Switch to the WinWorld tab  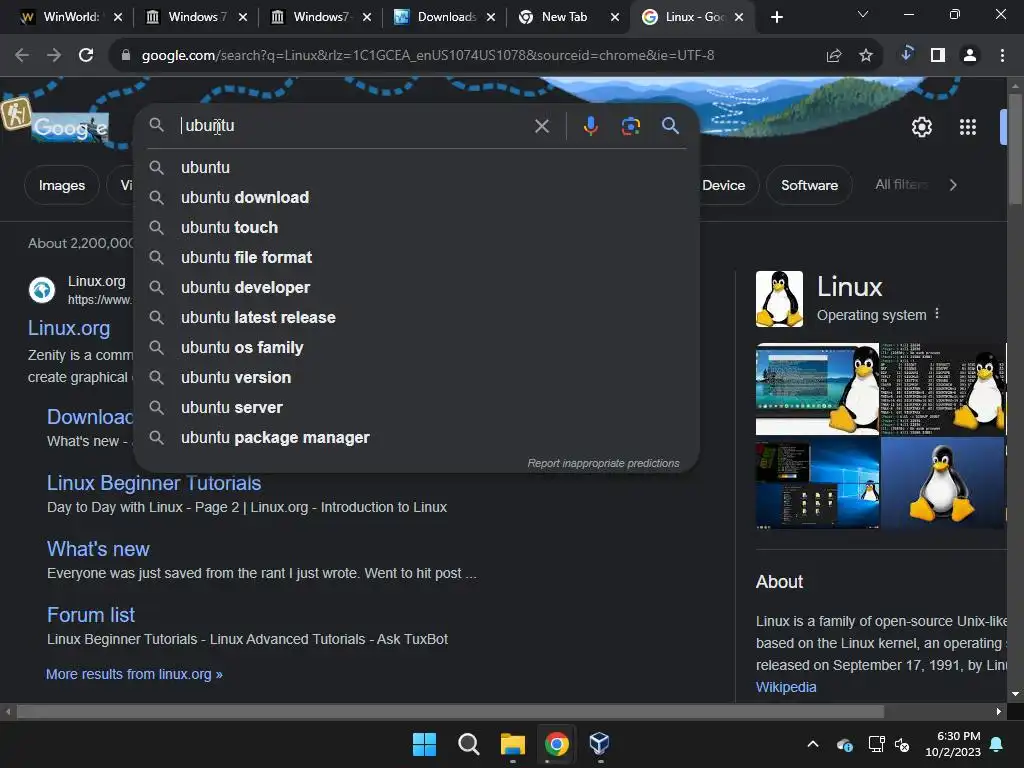click(x=61, y=17)
